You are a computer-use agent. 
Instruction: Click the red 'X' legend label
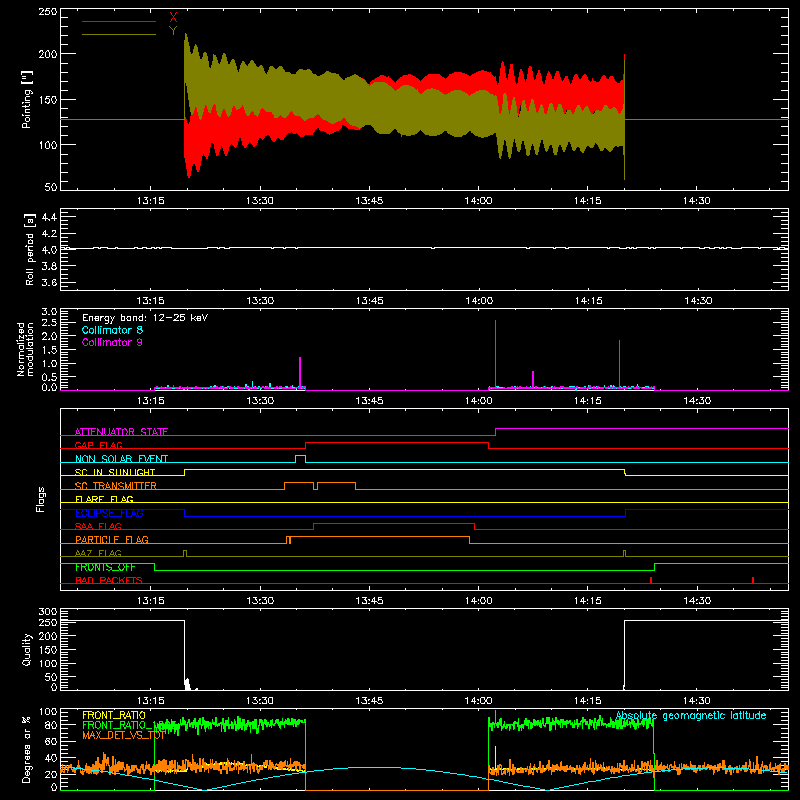click(173, 18)
